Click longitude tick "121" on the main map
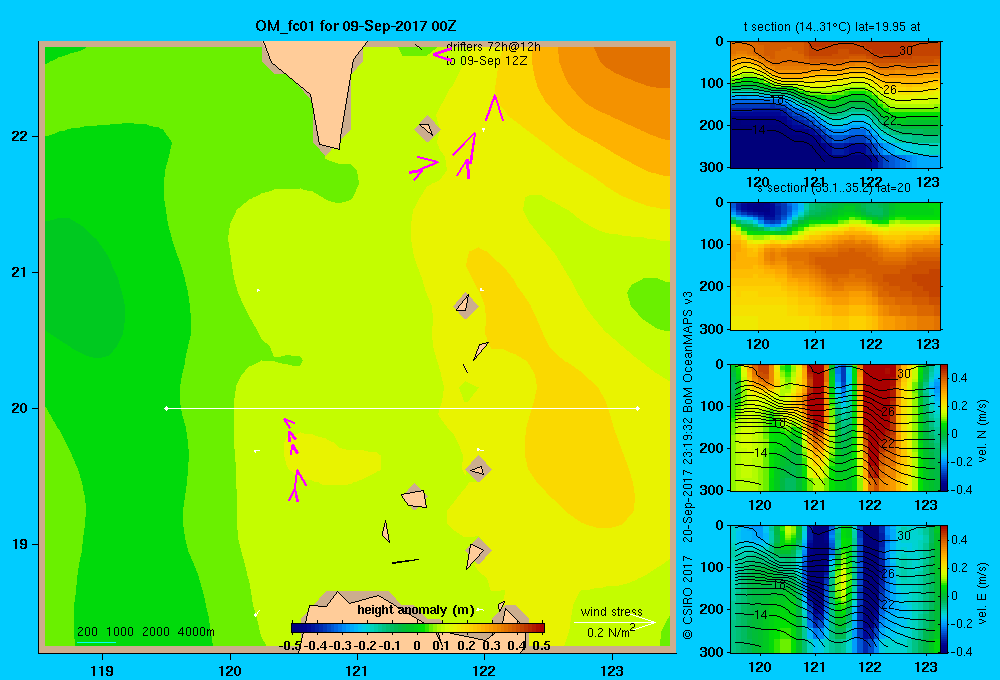This screenshot has height=680, width=1000. tap(357, 670)
